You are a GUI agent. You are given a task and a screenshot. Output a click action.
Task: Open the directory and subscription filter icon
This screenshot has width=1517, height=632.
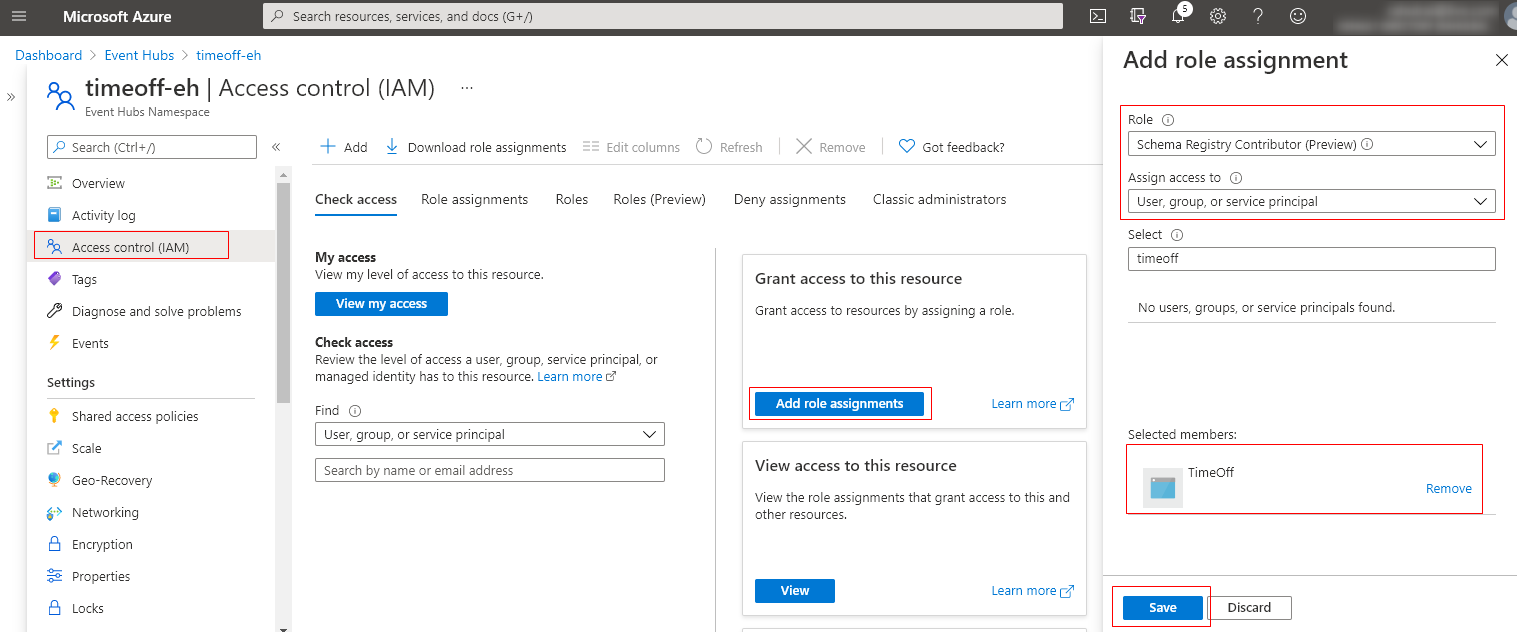pyautogui.click(x=1137, y=16)
